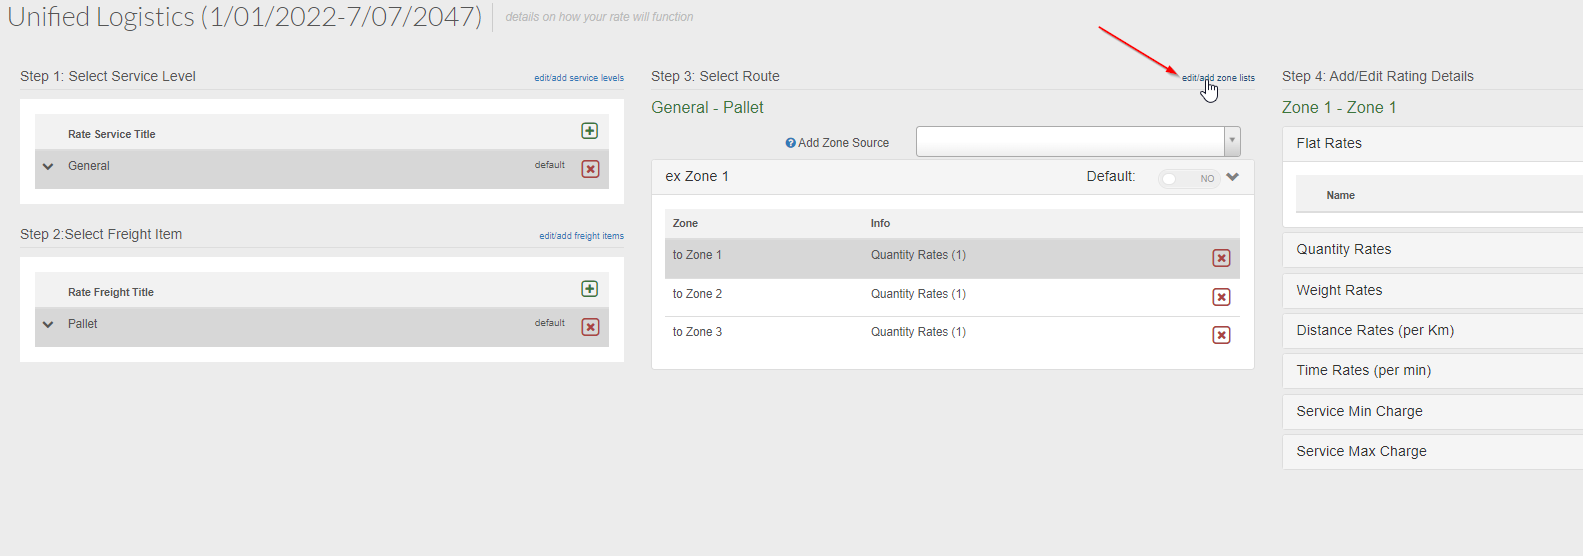Click edit/add freight items link

[581, 236]
